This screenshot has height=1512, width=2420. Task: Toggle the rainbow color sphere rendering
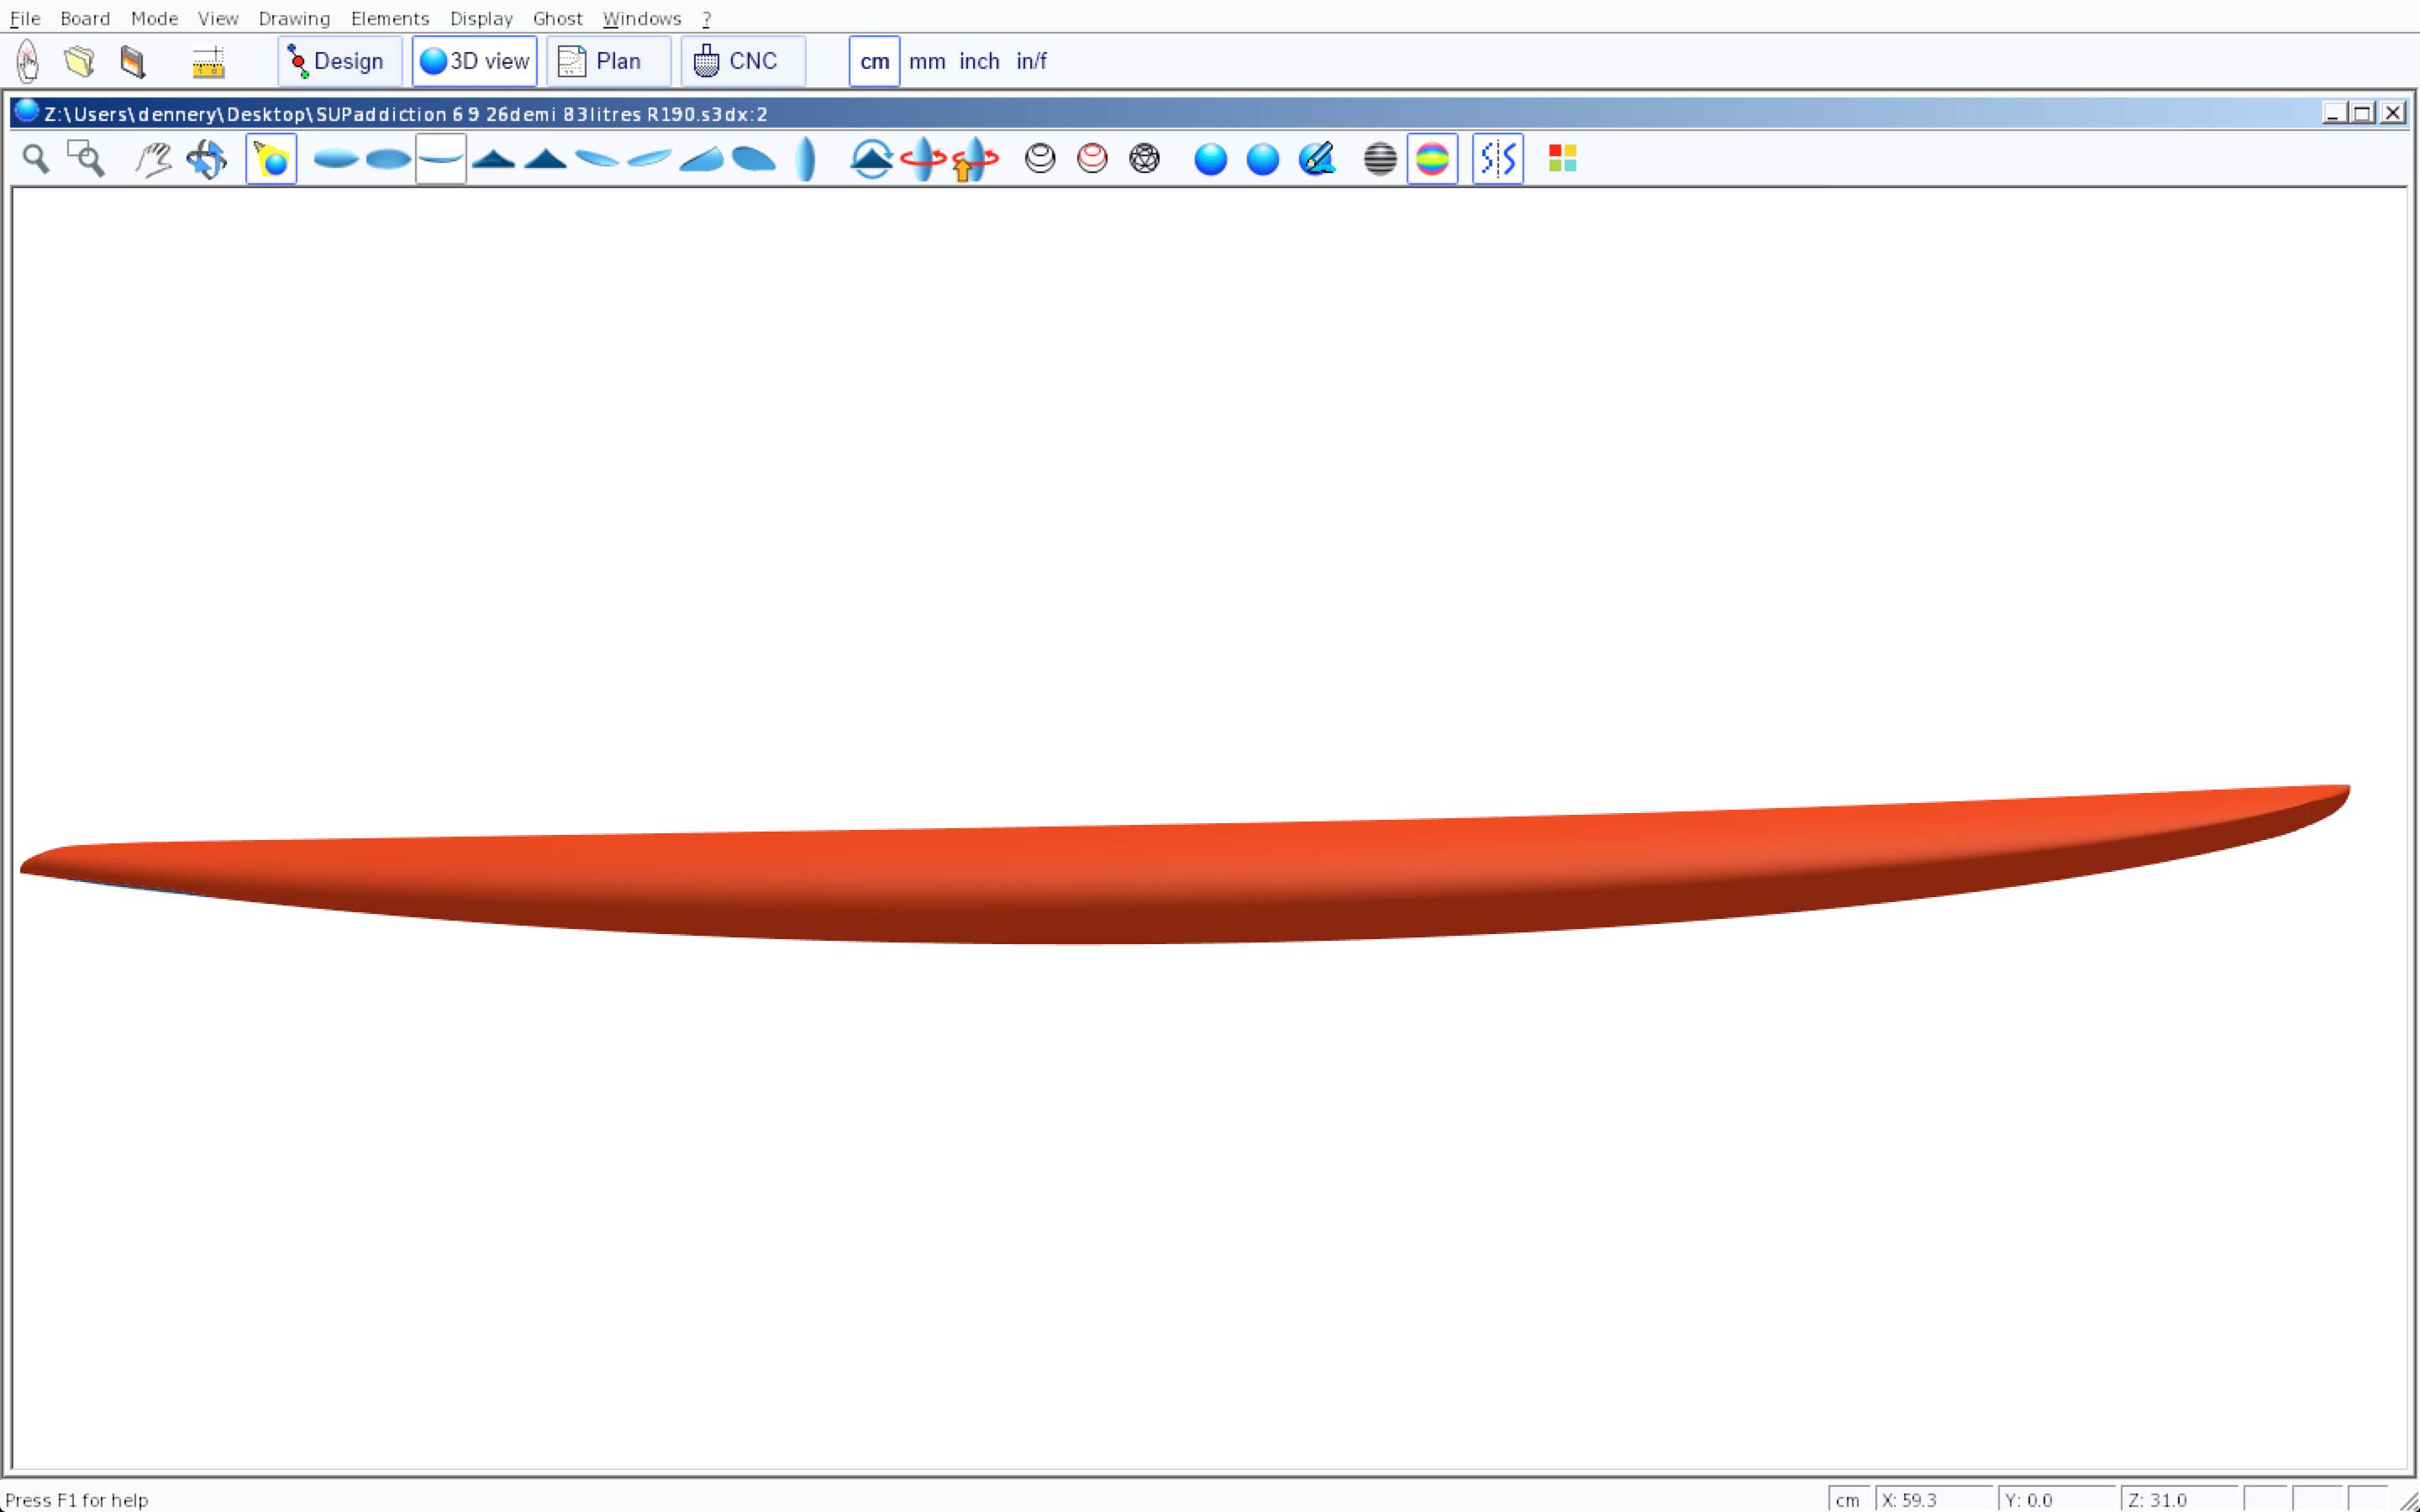[1432, 159]
